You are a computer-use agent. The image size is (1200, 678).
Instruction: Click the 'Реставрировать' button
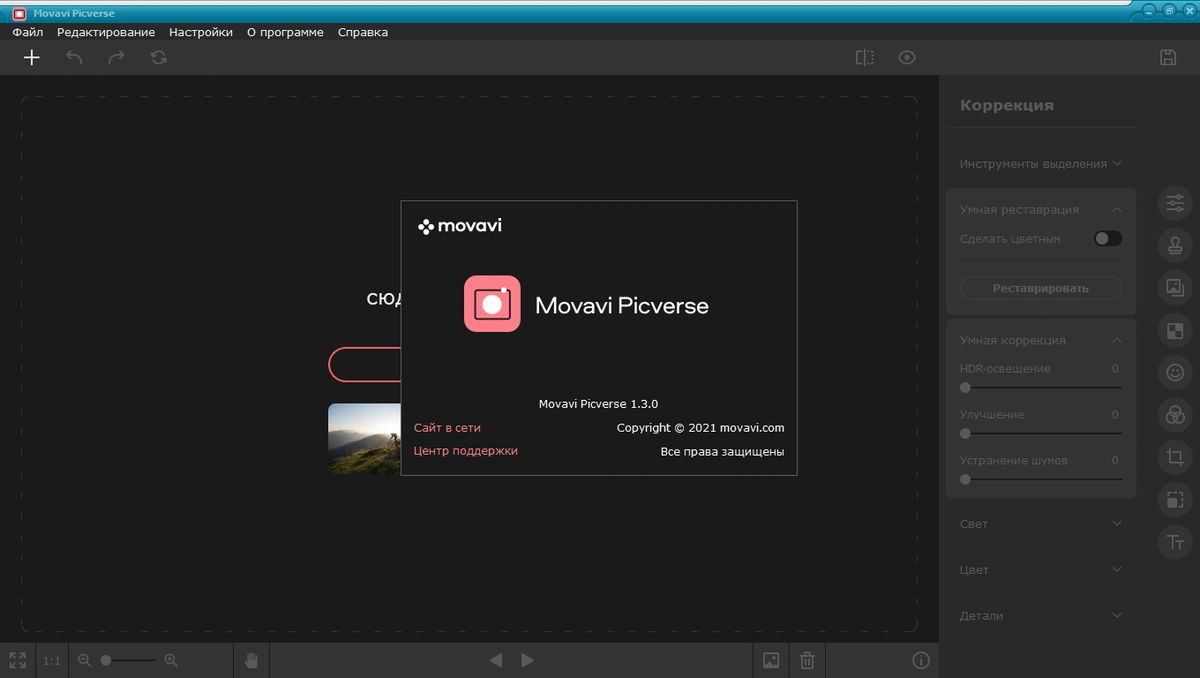coord(1041,288)
